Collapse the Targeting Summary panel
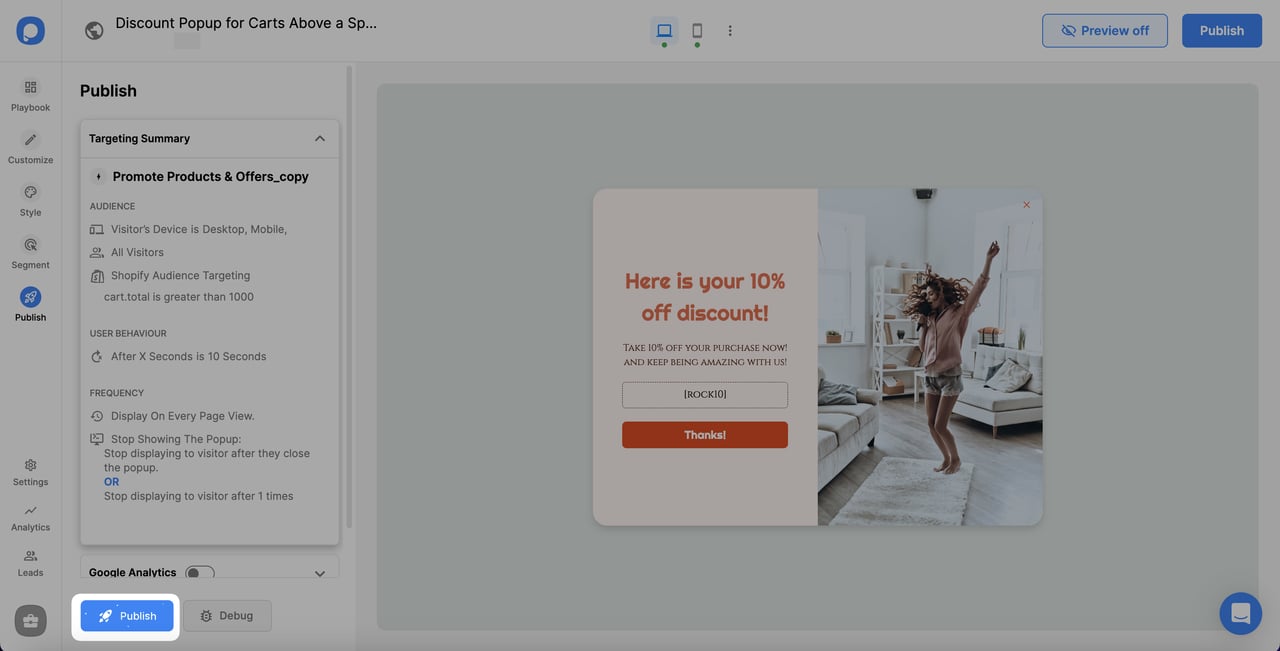This screenshot has height=651, width=1280. 320,138
